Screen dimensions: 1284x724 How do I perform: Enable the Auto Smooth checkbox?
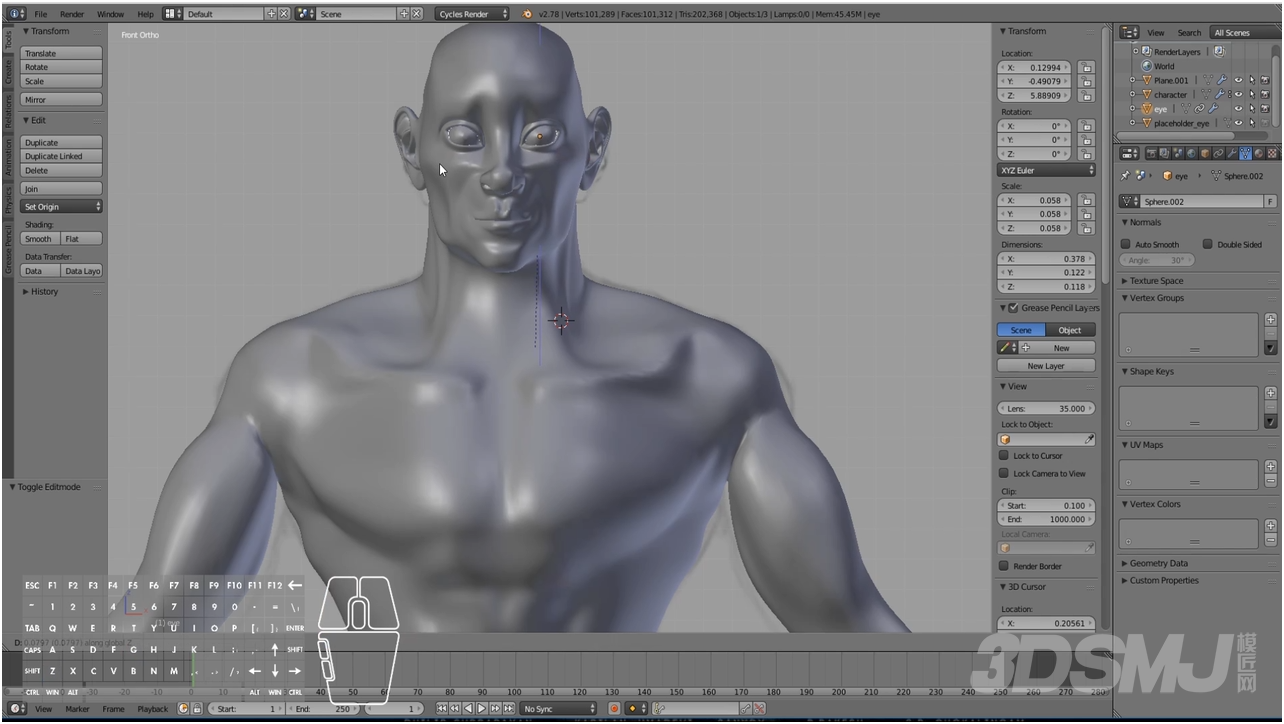1126,244
